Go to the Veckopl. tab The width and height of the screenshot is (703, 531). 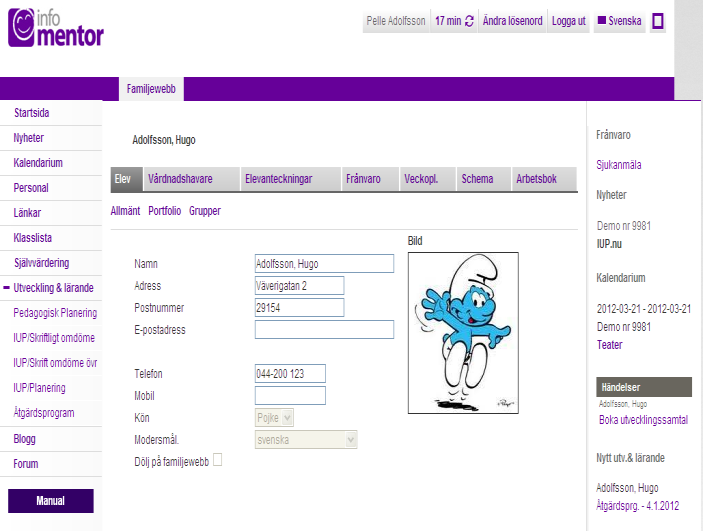coord(428,179)
